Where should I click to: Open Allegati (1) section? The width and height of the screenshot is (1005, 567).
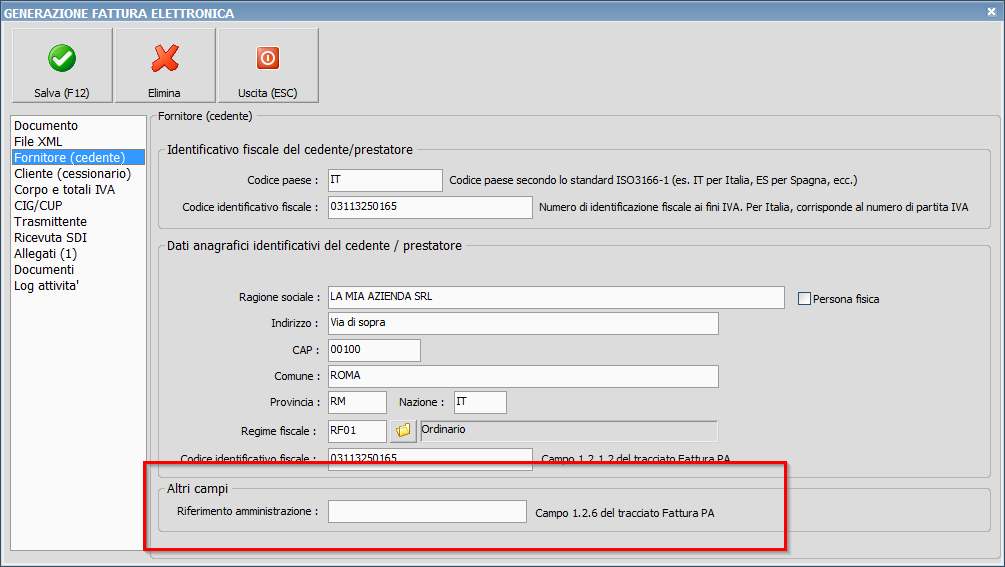(46, 254)
